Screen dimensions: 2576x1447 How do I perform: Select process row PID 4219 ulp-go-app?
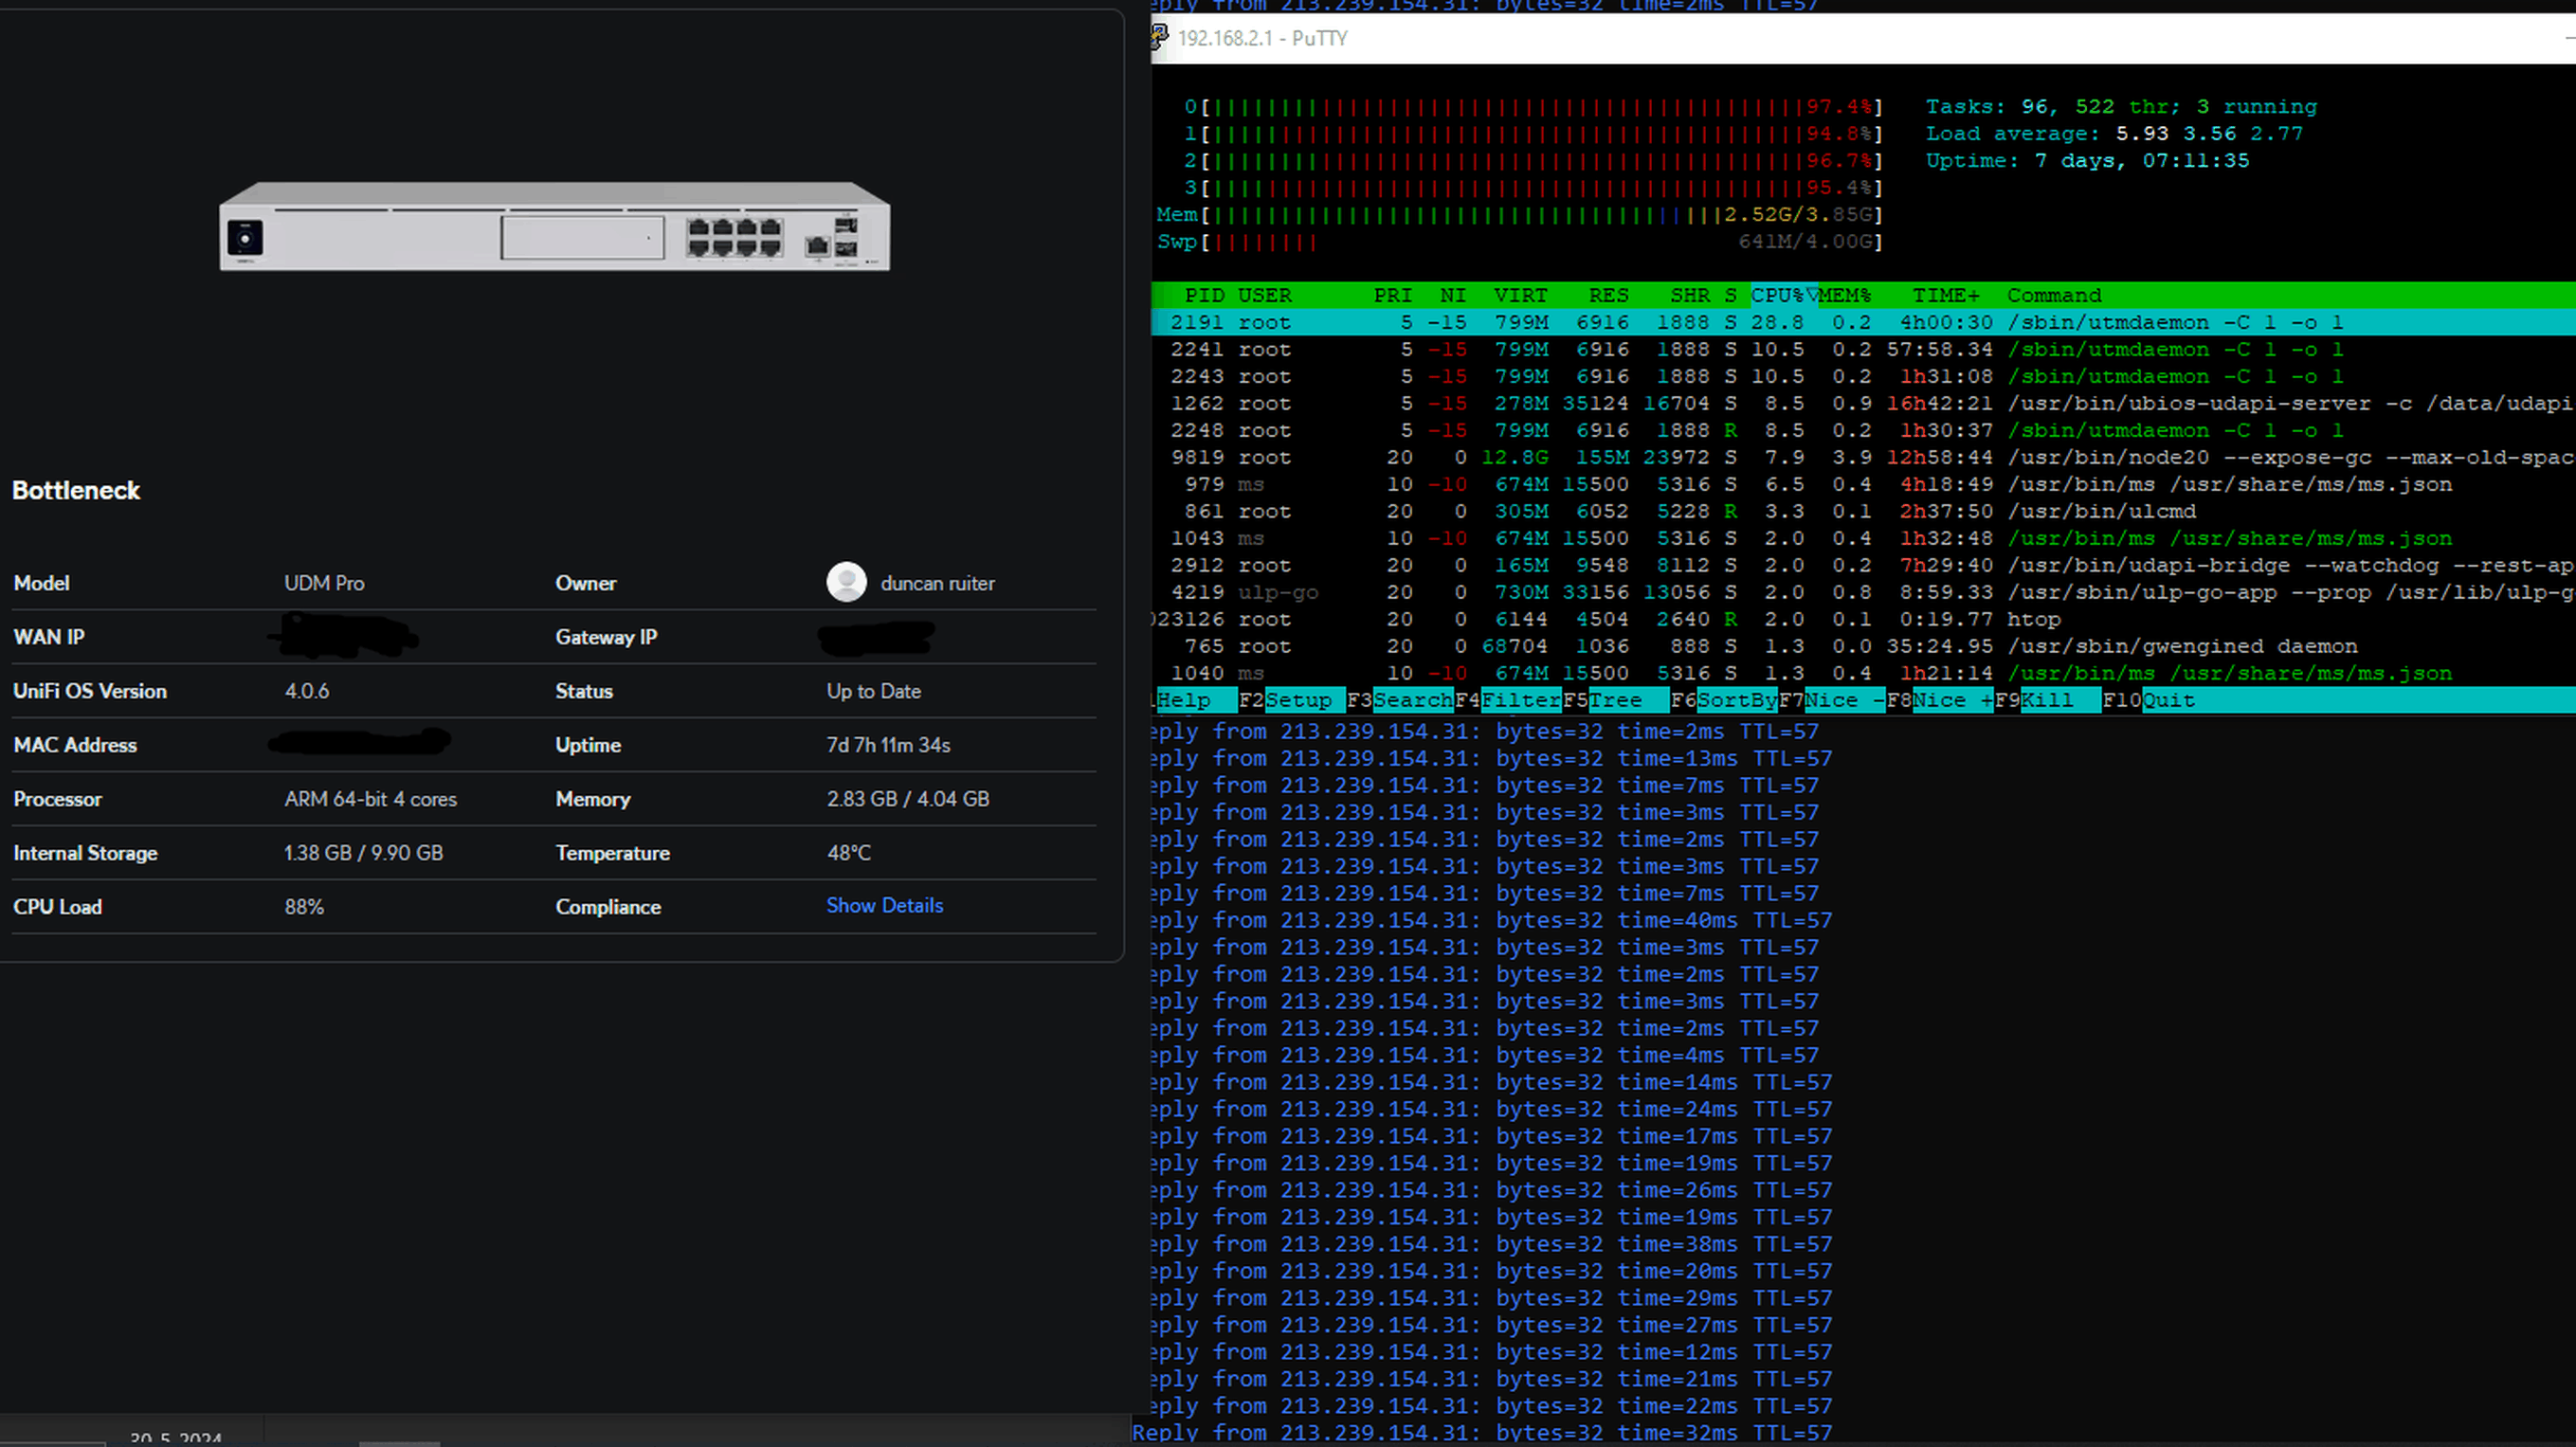(x=1863, y=592)
